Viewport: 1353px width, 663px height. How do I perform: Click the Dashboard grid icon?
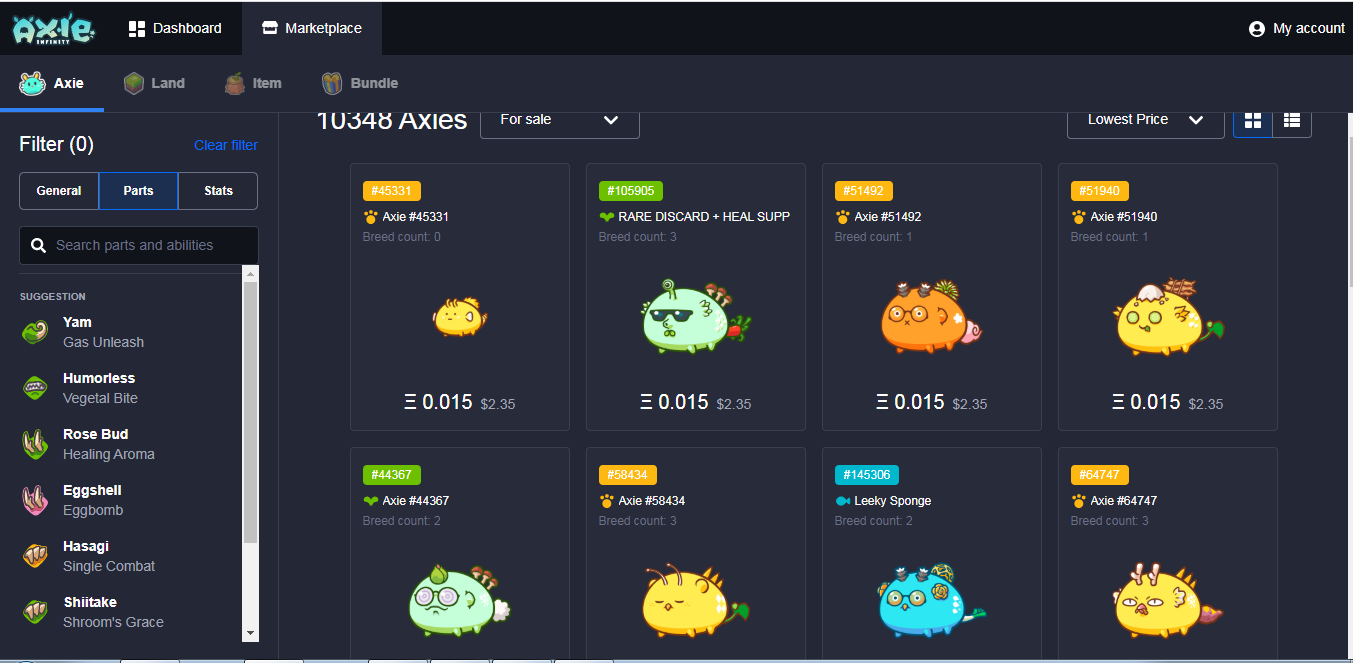137,28
